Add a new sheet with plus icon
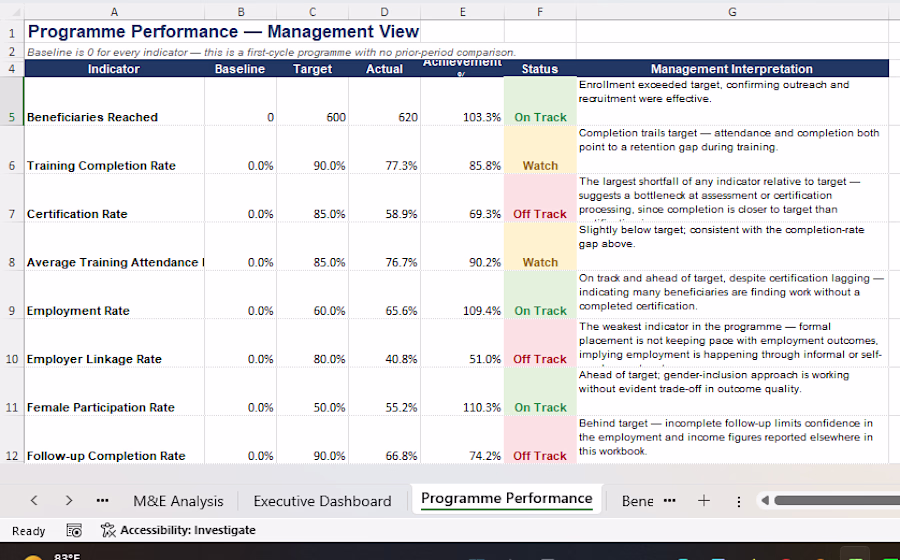 (x=704, y=501)
